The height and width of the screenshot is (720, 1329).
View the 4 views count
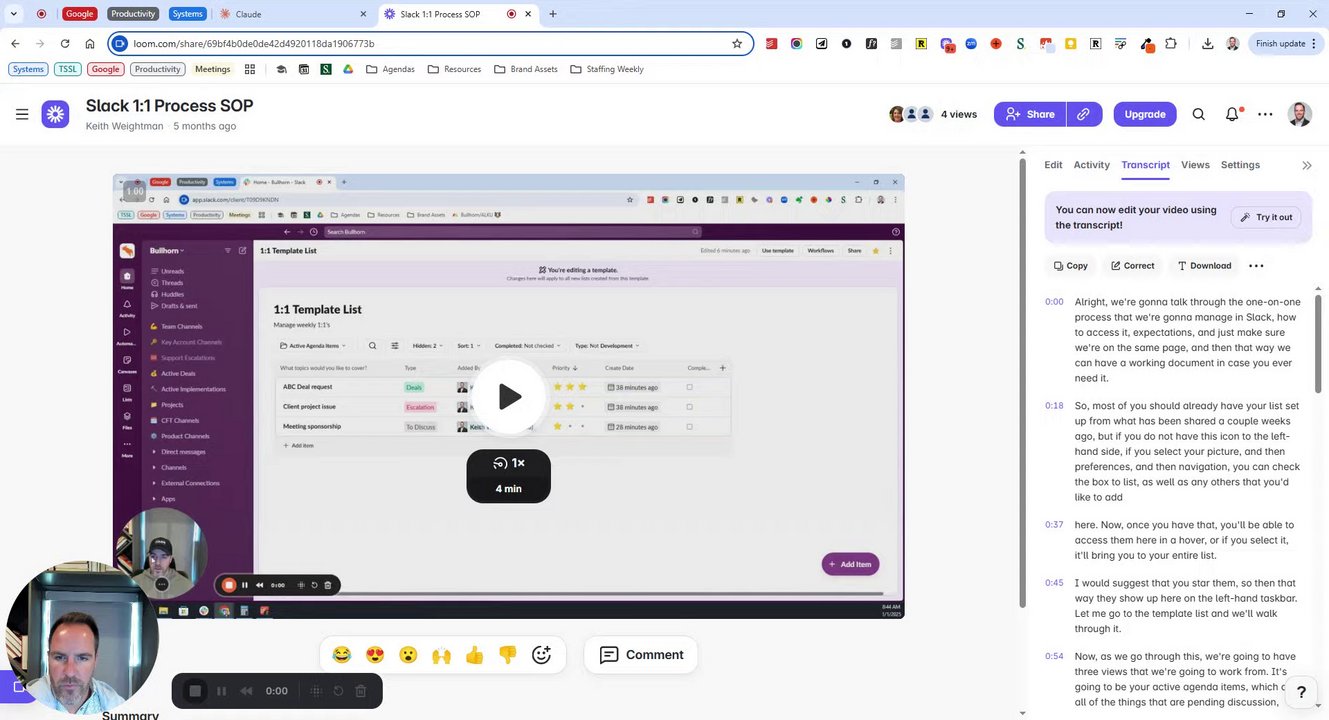click(959, 114)
